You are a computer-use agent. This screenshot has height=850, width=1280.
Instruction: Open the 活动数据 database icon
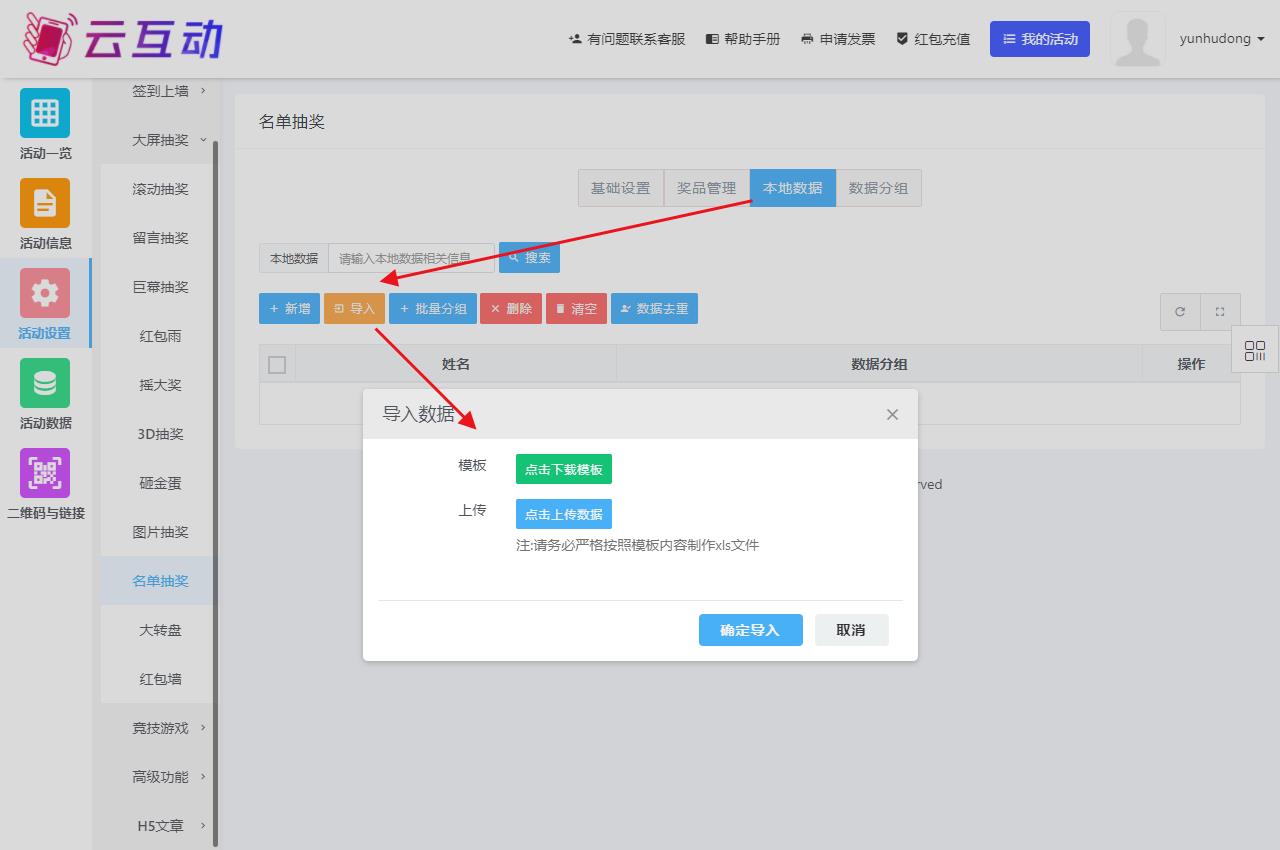point(45,383)
